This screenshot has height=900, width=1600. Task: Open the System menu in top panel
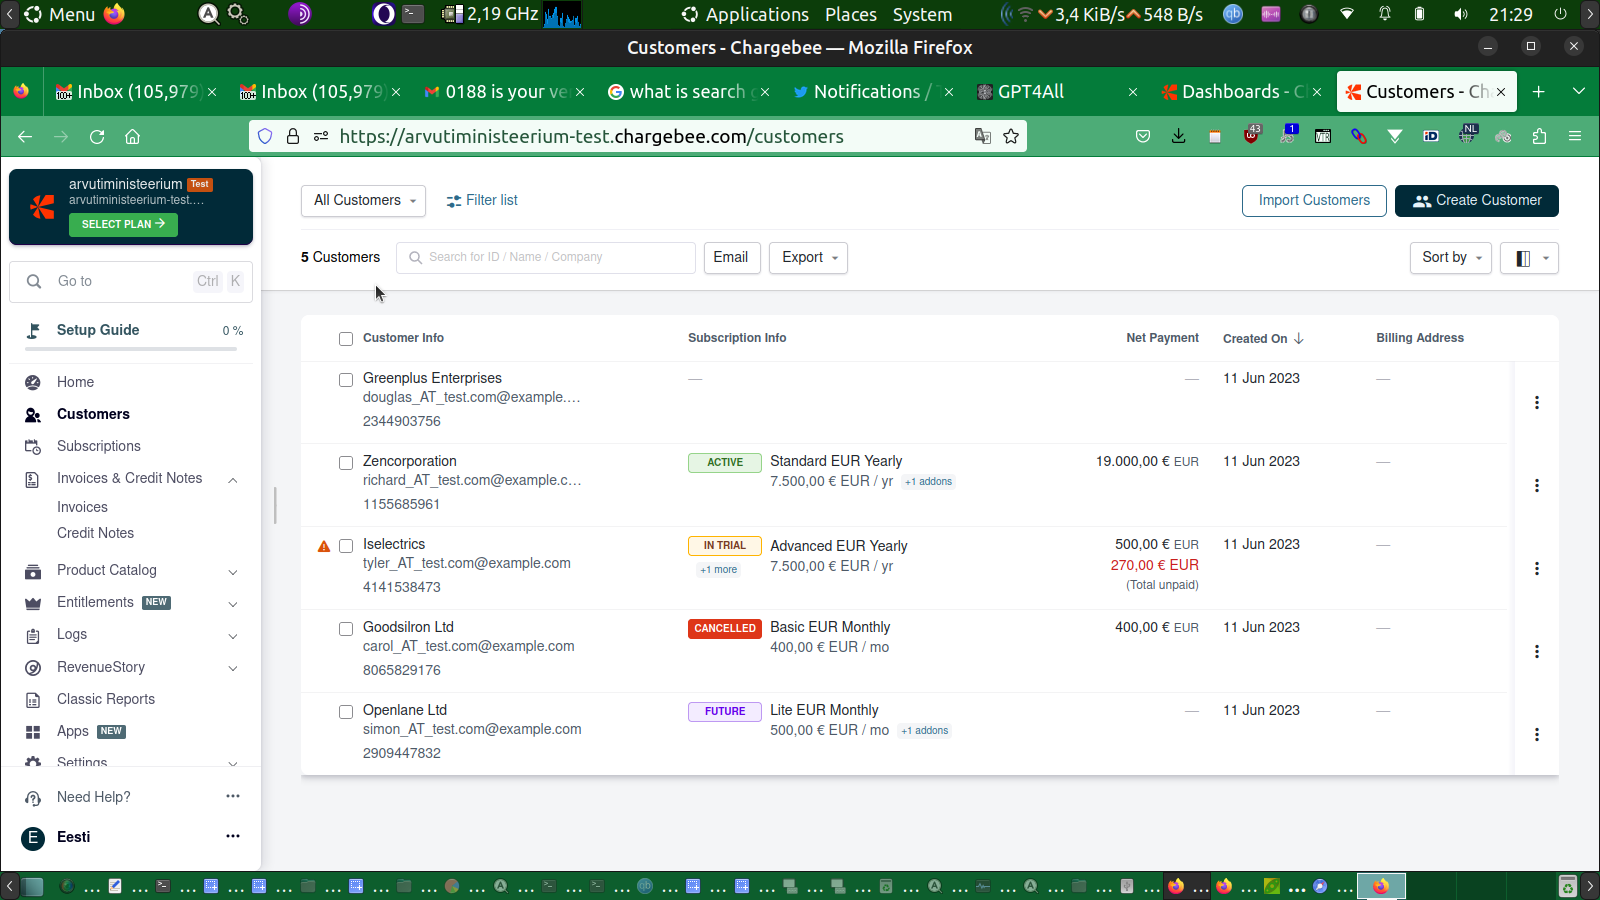coord(922,15)
